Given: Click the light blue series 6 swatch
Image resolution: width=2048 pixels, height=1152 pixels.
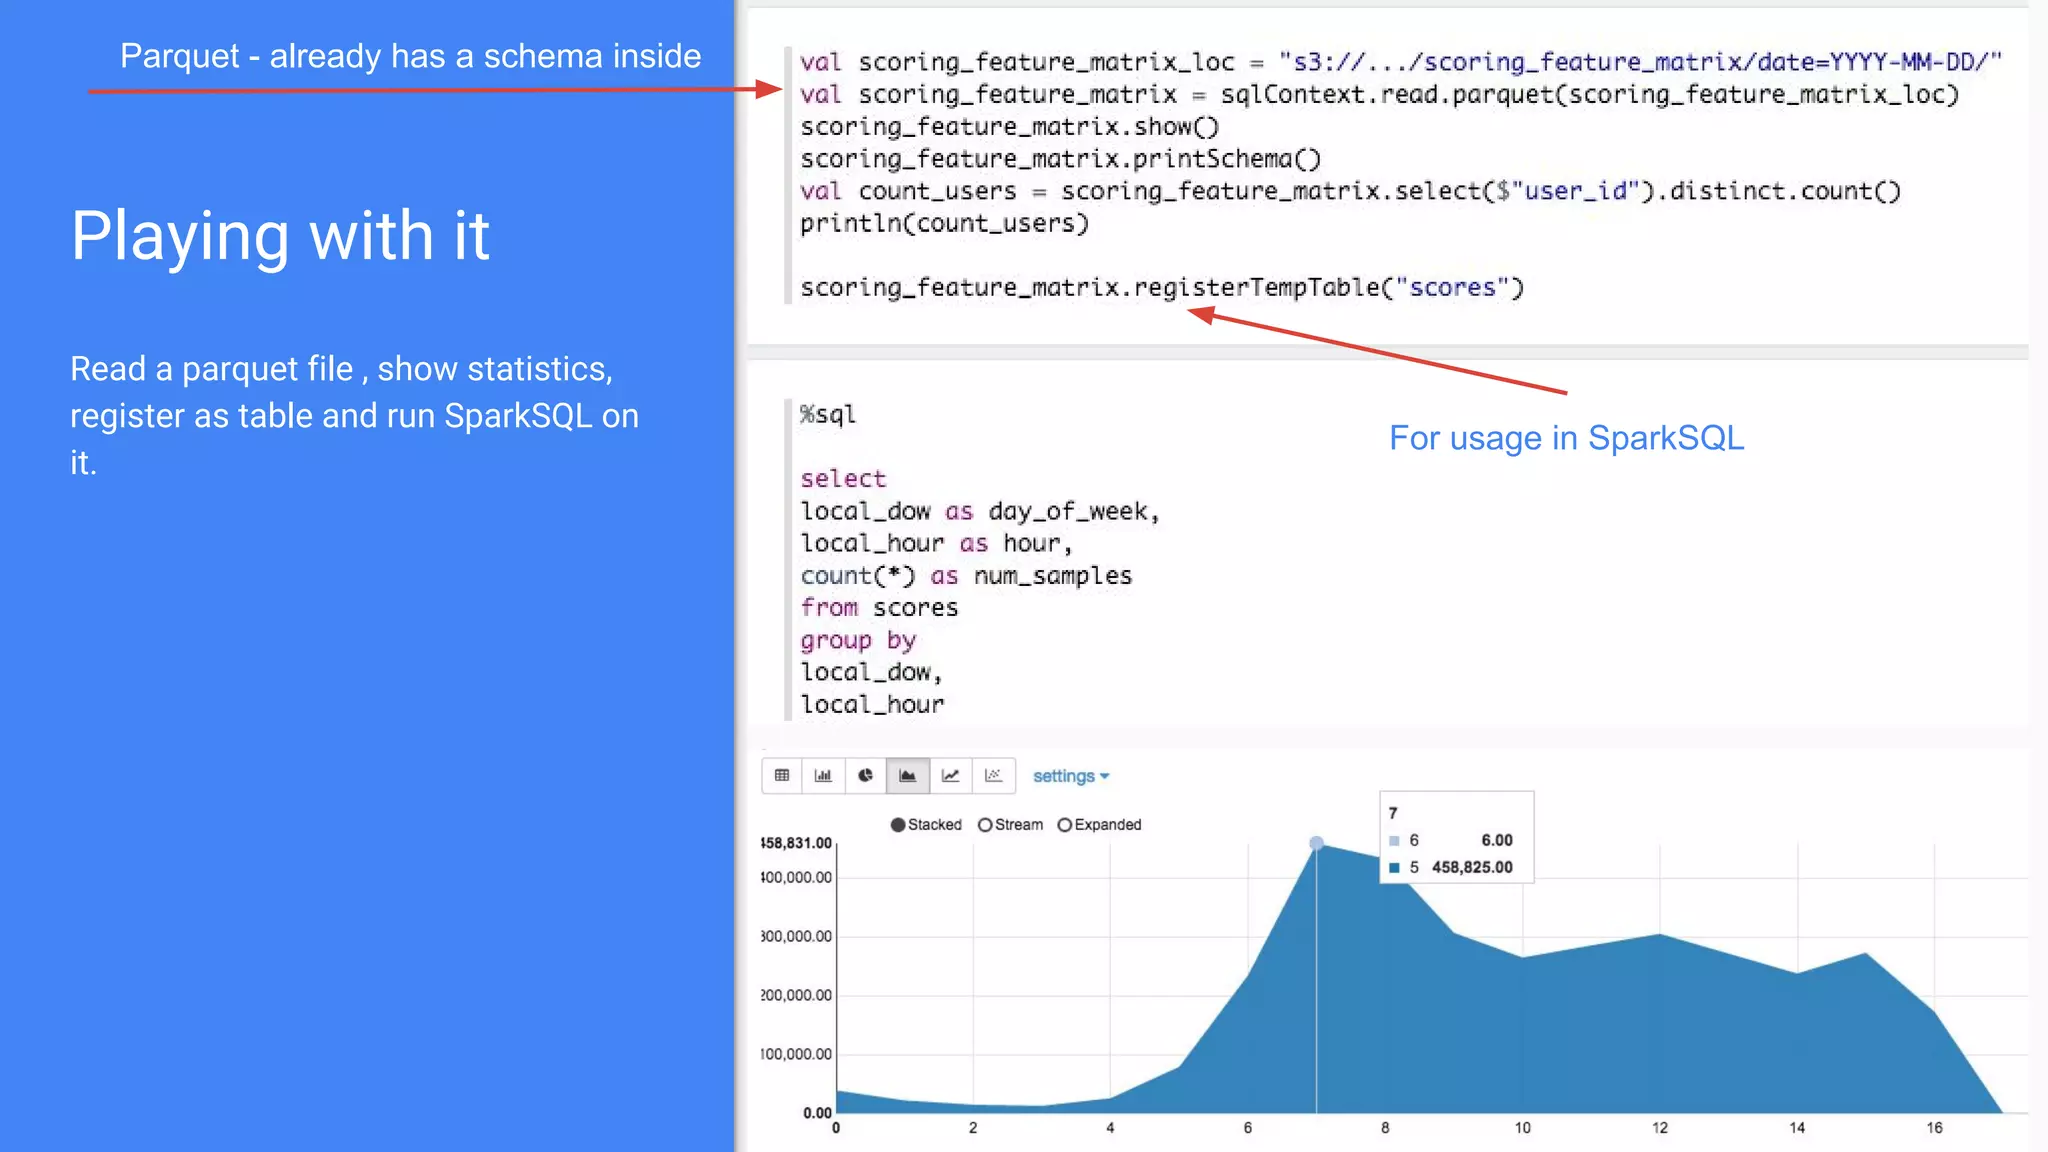Looking at the screenshot, I should (x=1394, y=841).
